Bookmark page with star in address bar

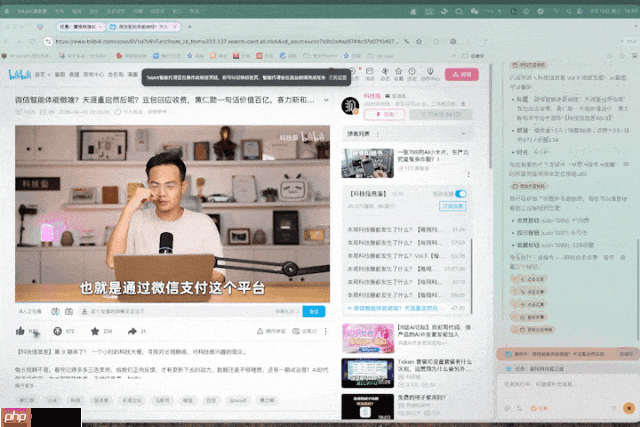click(419, 41)
